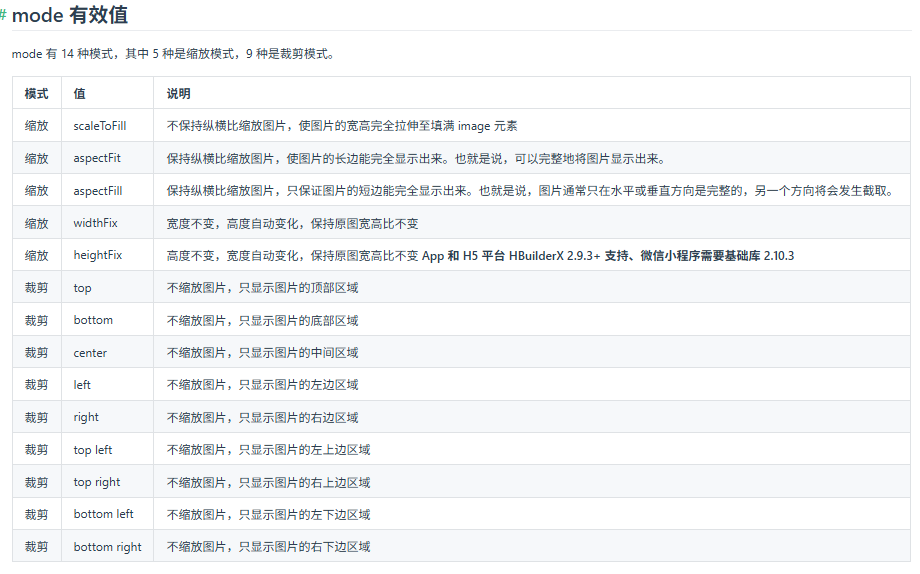920x574 pixels.
Task: Click the heightFix description with HBuilderX 2.9.3+
Action: point(480,256)
